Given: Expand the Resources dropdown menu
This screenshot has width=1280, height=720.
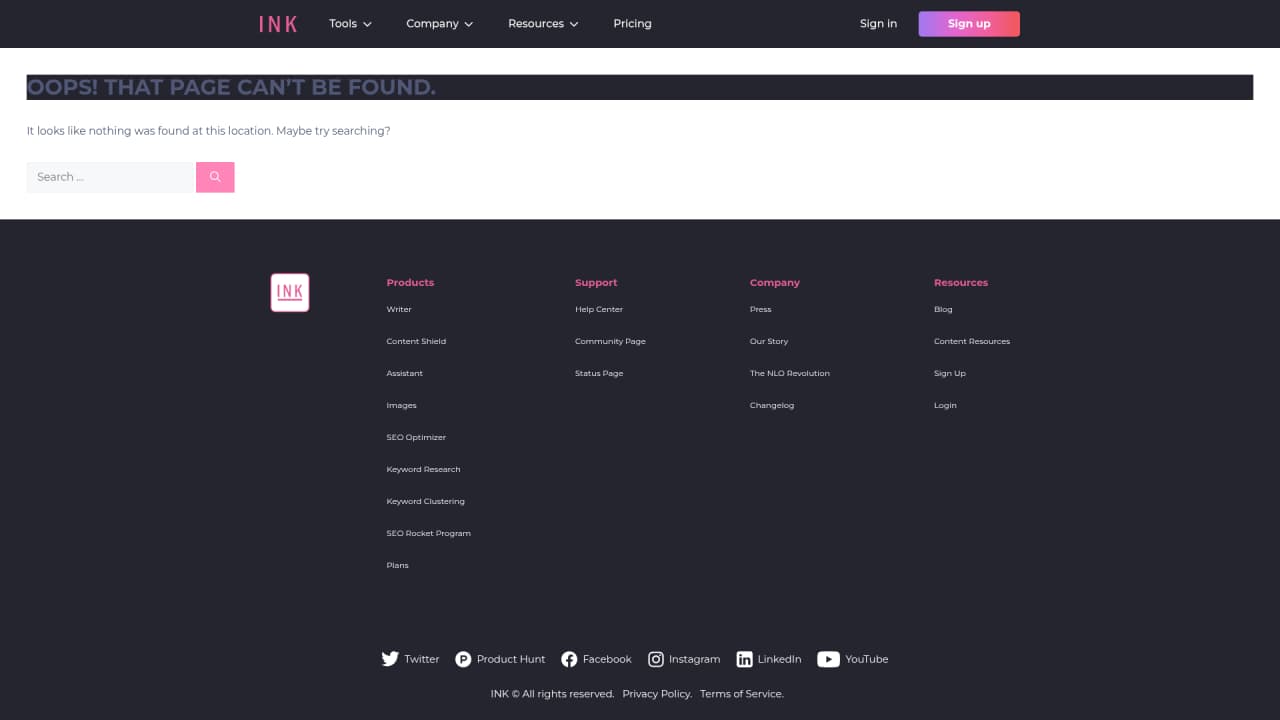Looking at the screenshot, I should click(x=543, y=24).
